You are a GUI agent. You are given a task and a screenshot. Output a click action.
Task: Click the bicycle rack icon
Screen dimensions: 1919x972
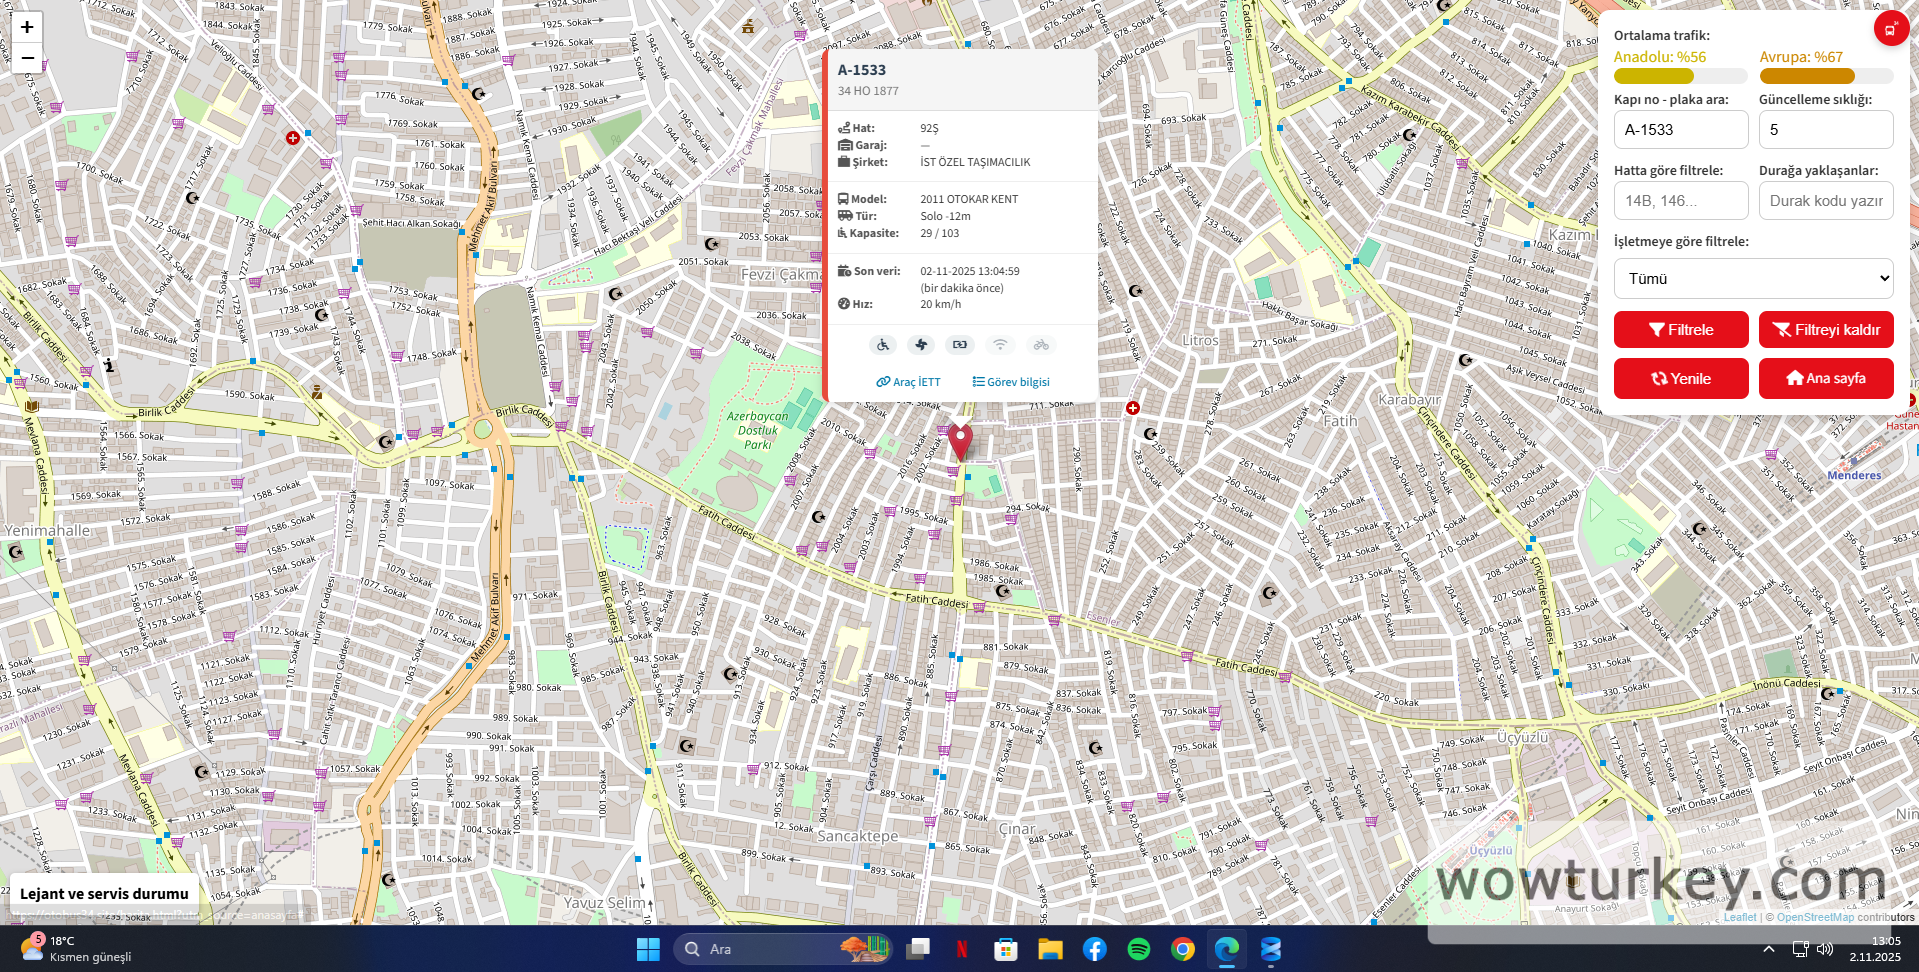(x=1041, y=345)
